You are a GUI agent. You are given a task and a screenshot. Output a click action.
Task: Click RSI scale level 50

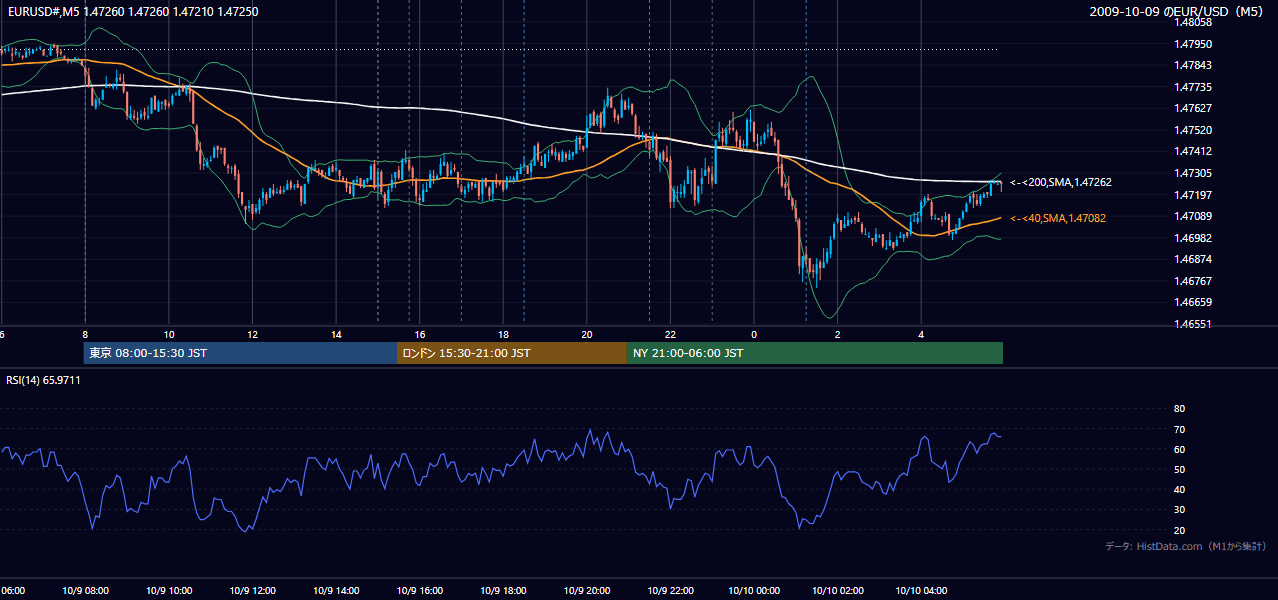point(1179,469)
